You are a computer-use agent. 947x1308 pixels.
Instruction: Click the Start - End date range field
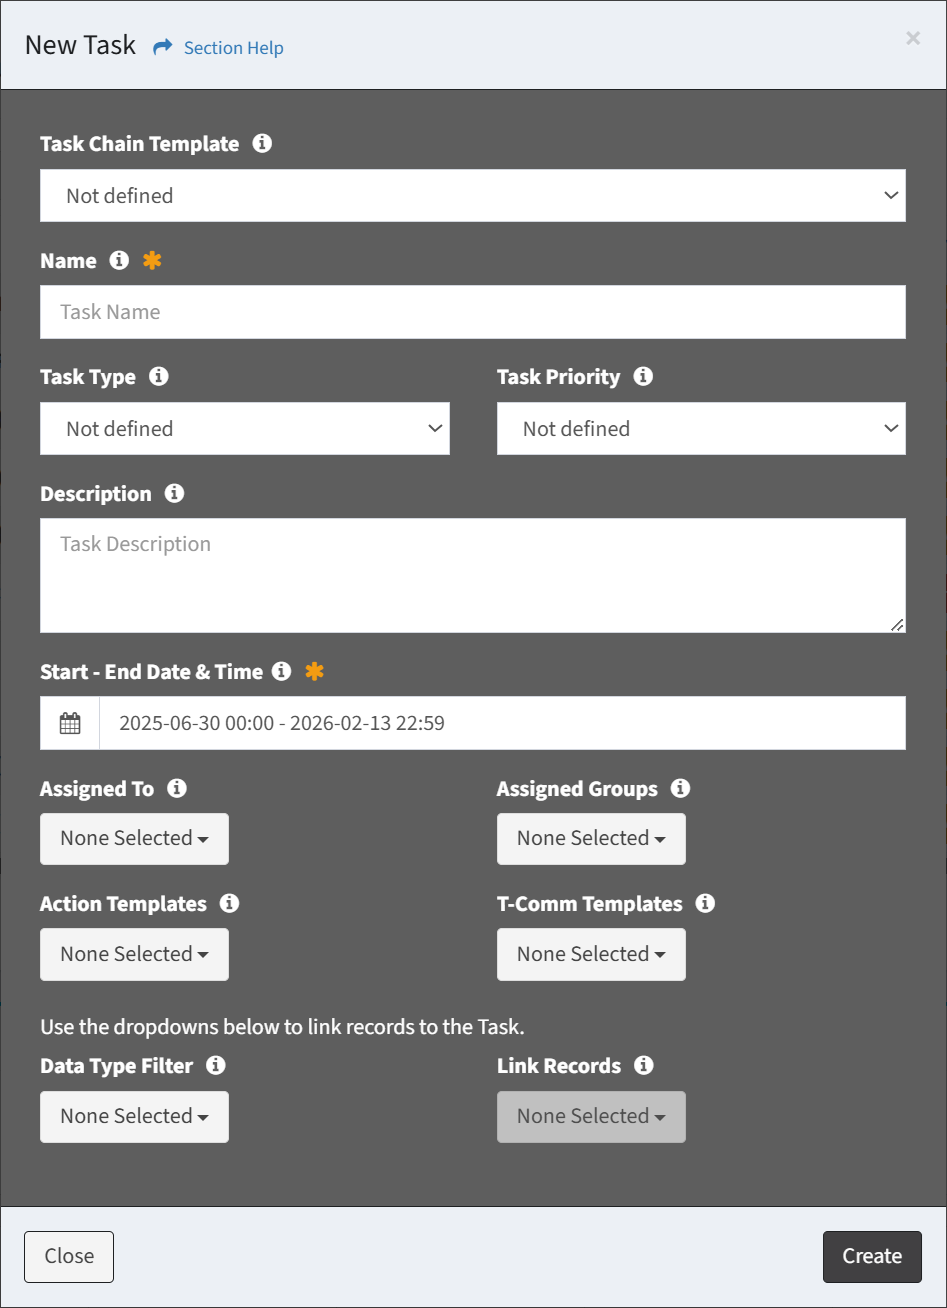tap(502, 723)
